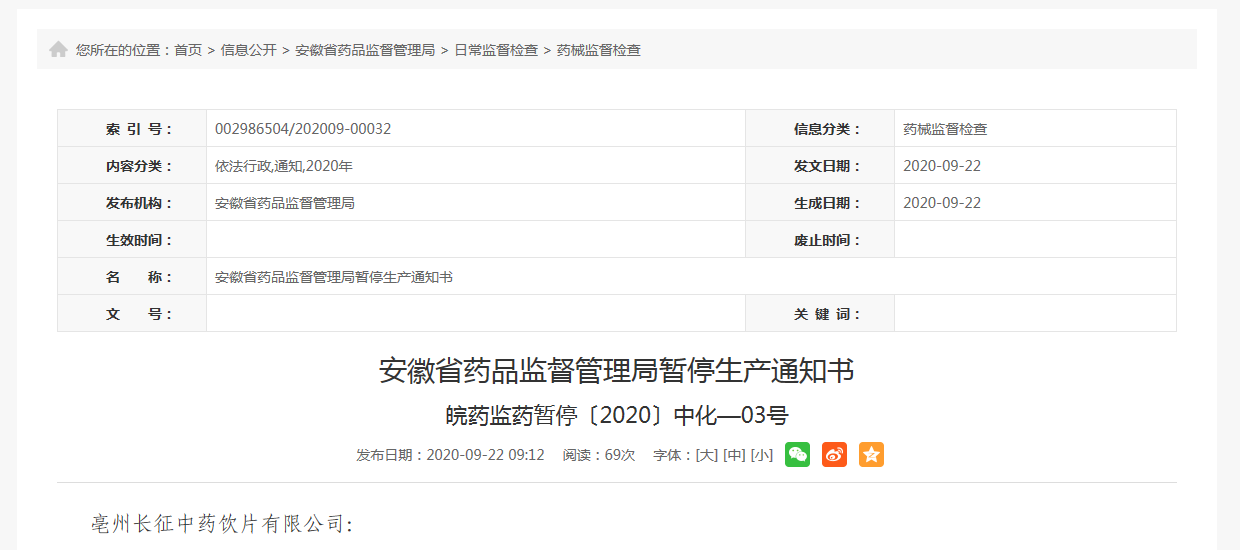Click the read count 阅读：69次
This screenshot has width=1240, height=550.
[599, 455]
